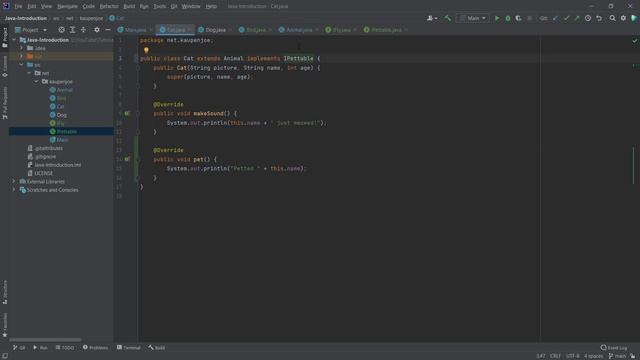Expand the out folder
The image size is (640, 360).
pos(22,56)
